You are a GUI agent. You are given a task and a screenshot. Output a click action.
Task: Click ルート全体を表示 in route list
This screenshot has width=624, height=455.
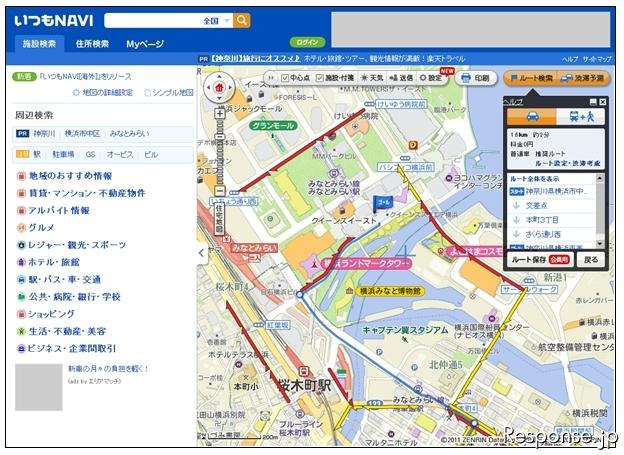[534, 179]
